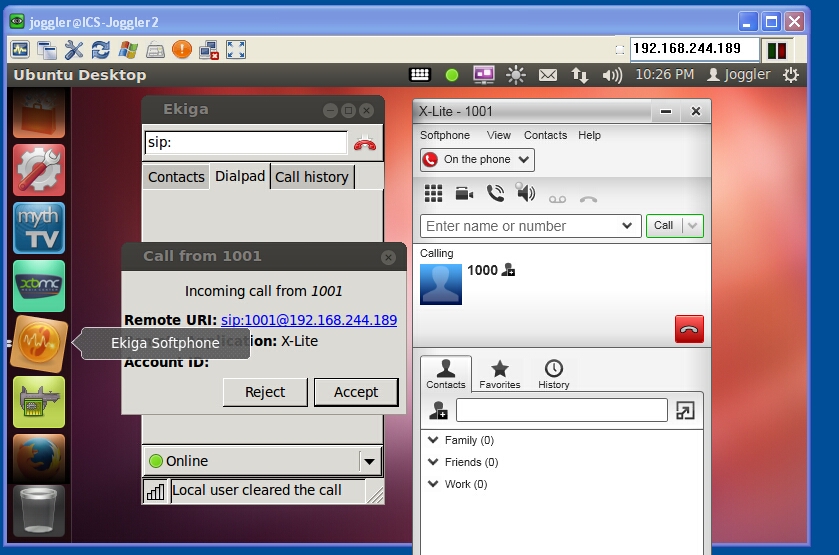Pop out contacts panel with the detach icon
This screenshot has height=555, width=839.
685,410
